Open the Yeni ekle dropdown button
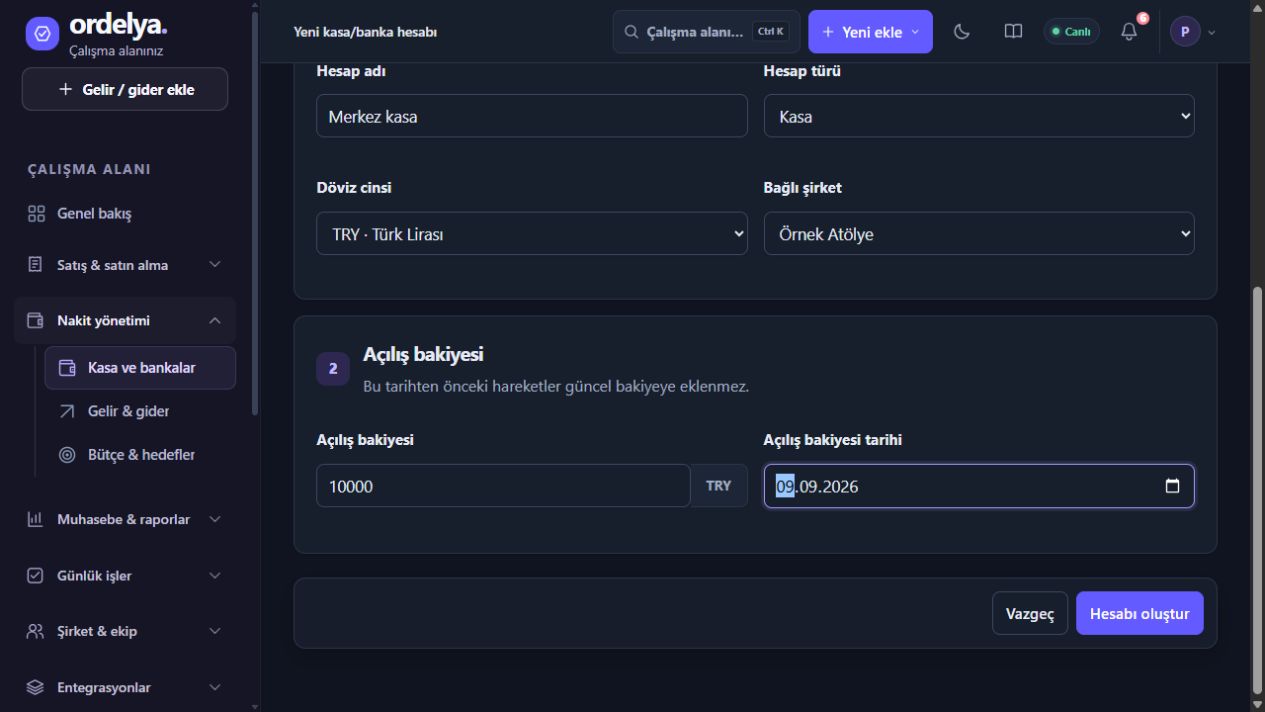Viewport: 1265px width, 712px height. (870, 32)
